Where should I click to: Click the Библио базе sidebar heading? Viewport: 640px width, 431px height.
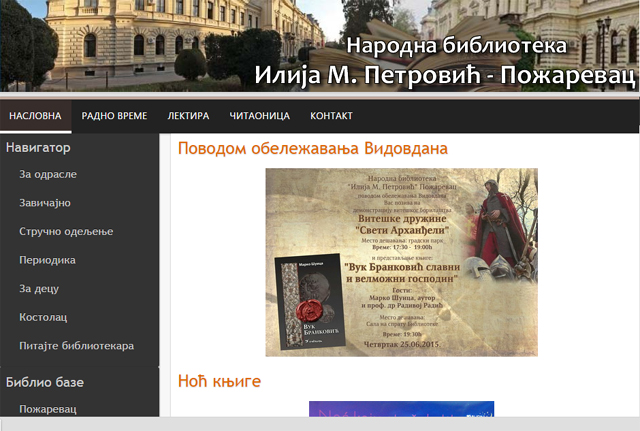click(45, 382)
